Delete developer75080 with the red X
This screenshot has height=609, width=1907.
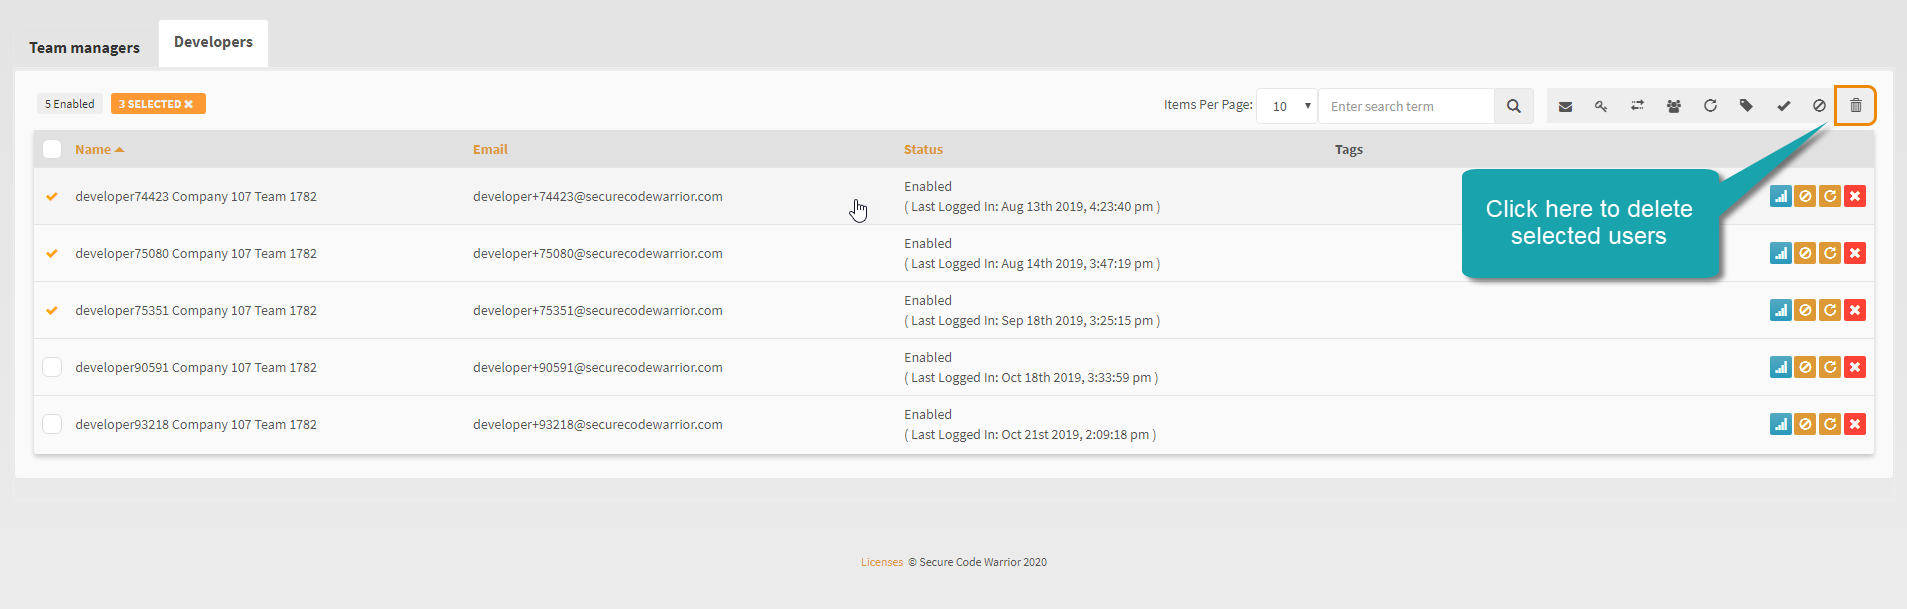[x=1855, y=253]
